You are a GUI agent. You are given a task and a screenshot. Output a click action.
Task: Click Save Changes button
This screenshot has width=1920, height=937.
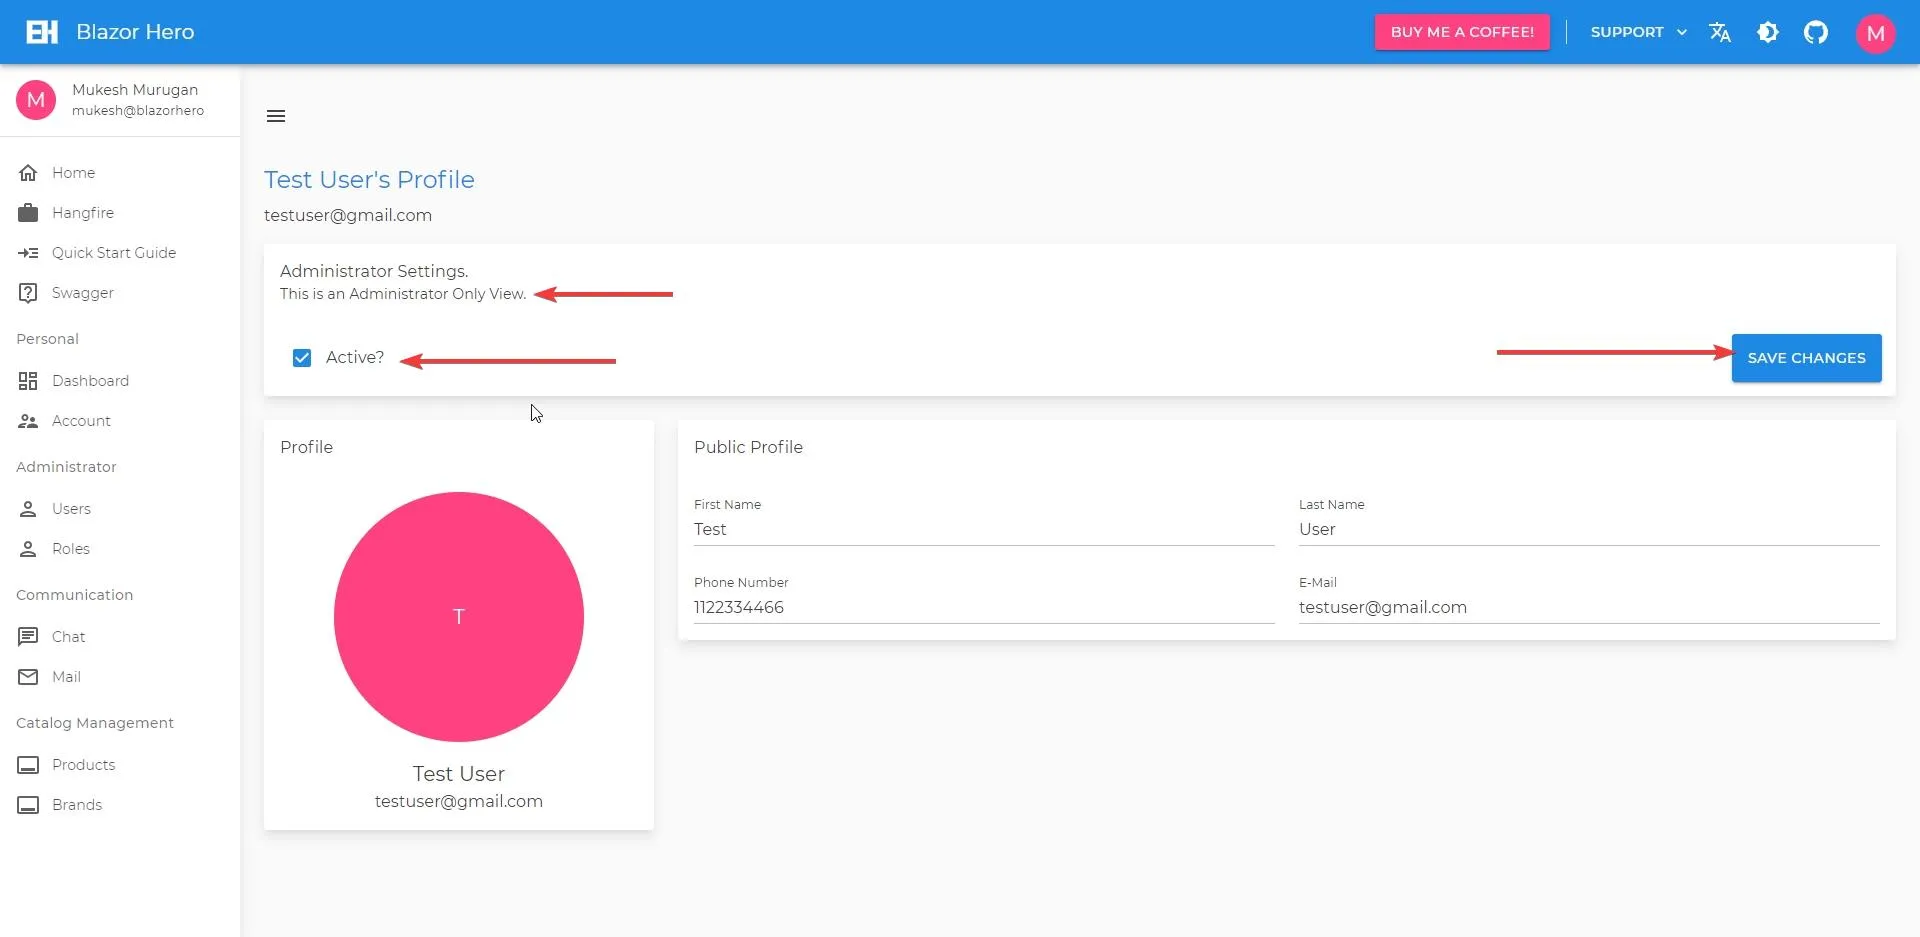pyautogui.click(x=1805, y=358)
